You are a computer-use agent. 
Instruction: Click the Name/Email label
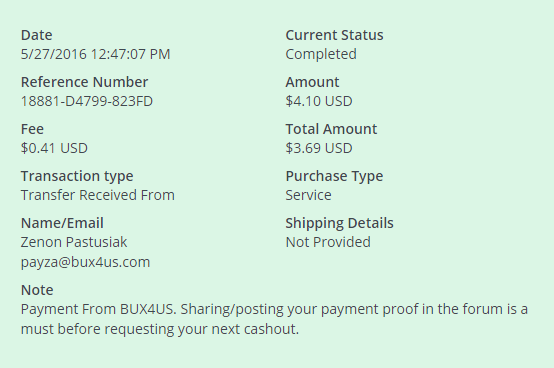click(x=62, y=223)
